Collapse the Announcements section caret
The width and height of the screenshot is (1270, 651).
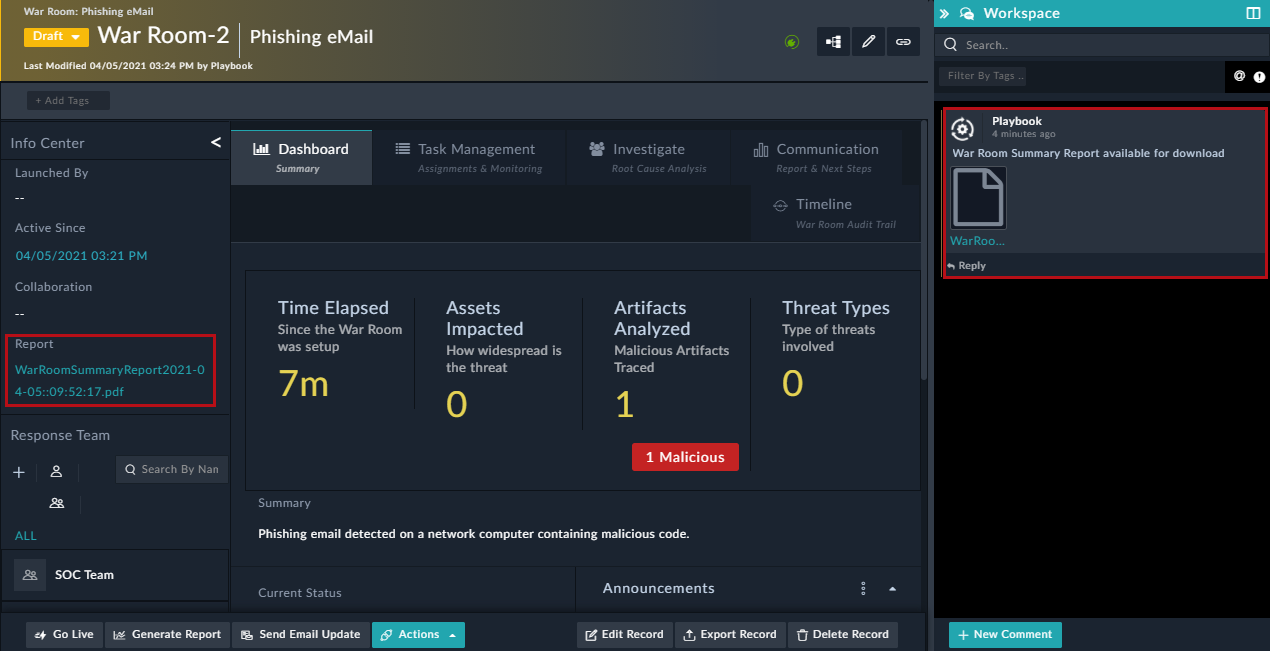click(x=892, y=588)
